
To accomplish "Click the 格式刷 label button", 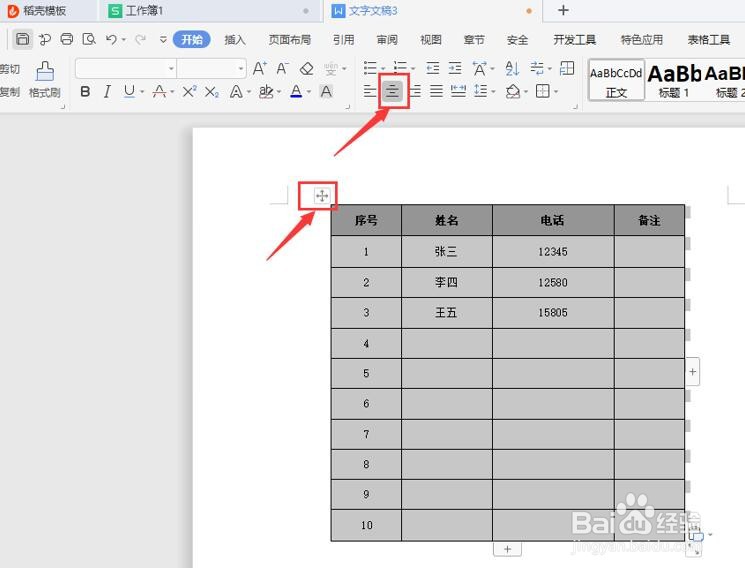I will pos(45,93).
